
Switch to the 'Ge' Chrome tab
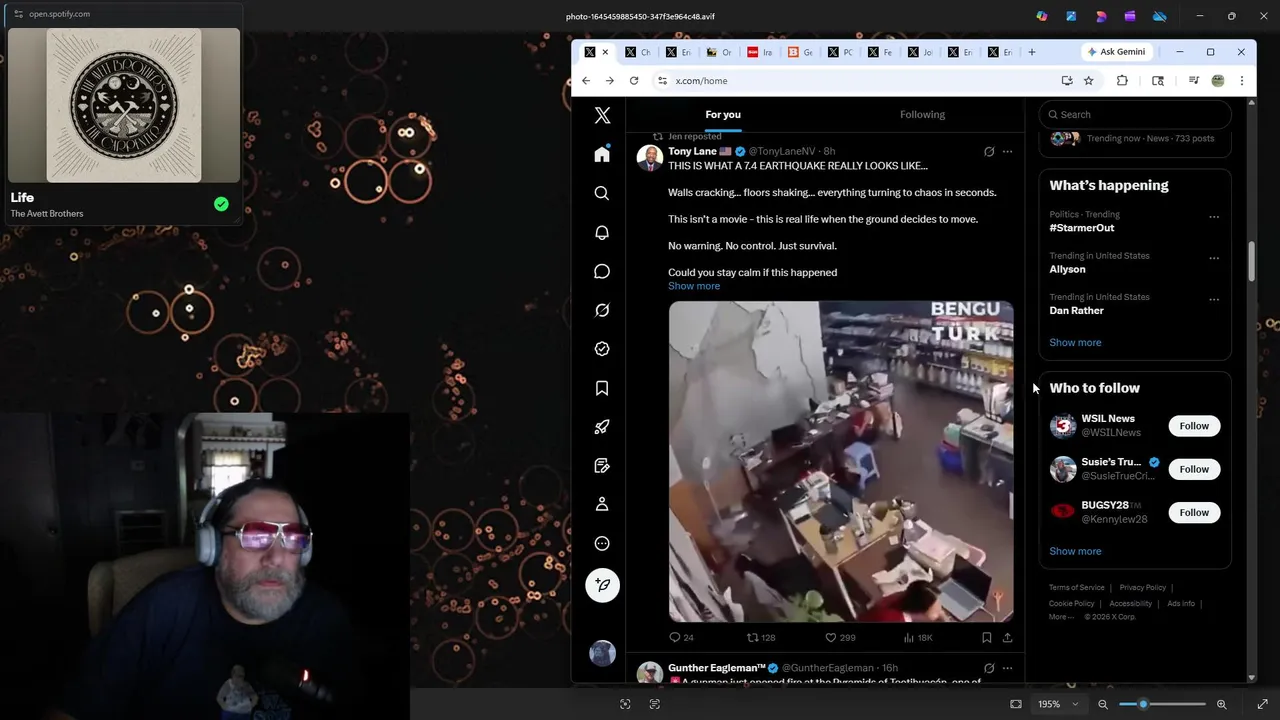(x=801, y=52)
